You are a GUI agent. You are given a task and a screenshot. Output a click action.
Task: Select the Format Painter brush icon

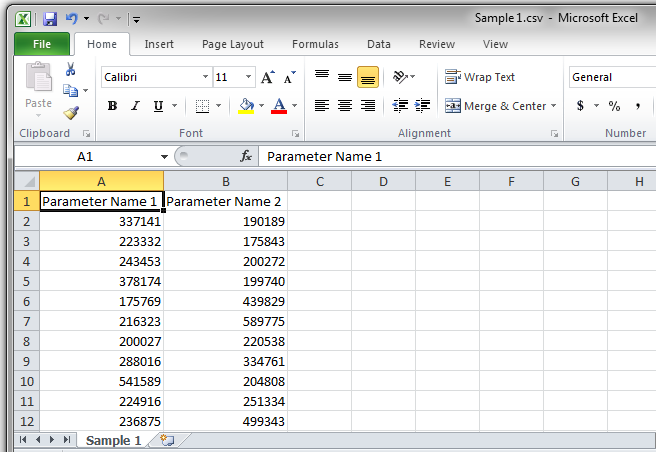pos(71,113)
